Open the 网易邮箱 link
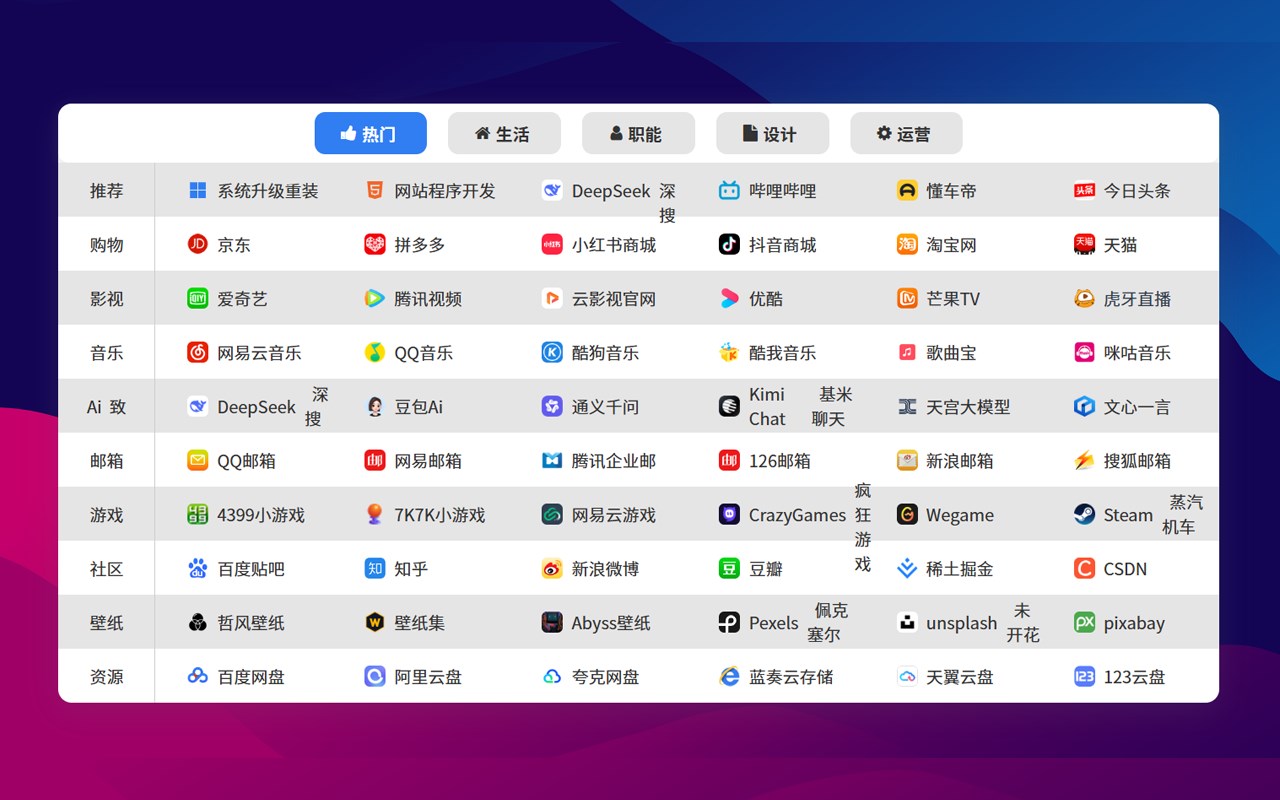The height and width of the screenshot is (800, 1280). click(428, 460)
